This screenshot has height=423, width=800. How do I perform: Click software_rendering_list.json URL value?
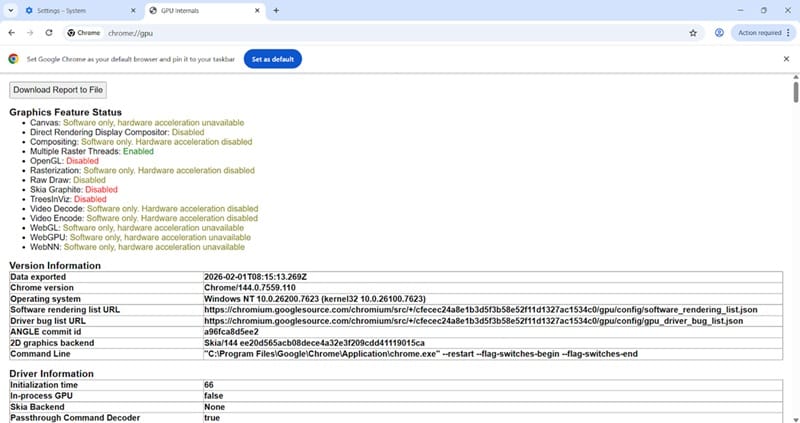coord(481,310)
